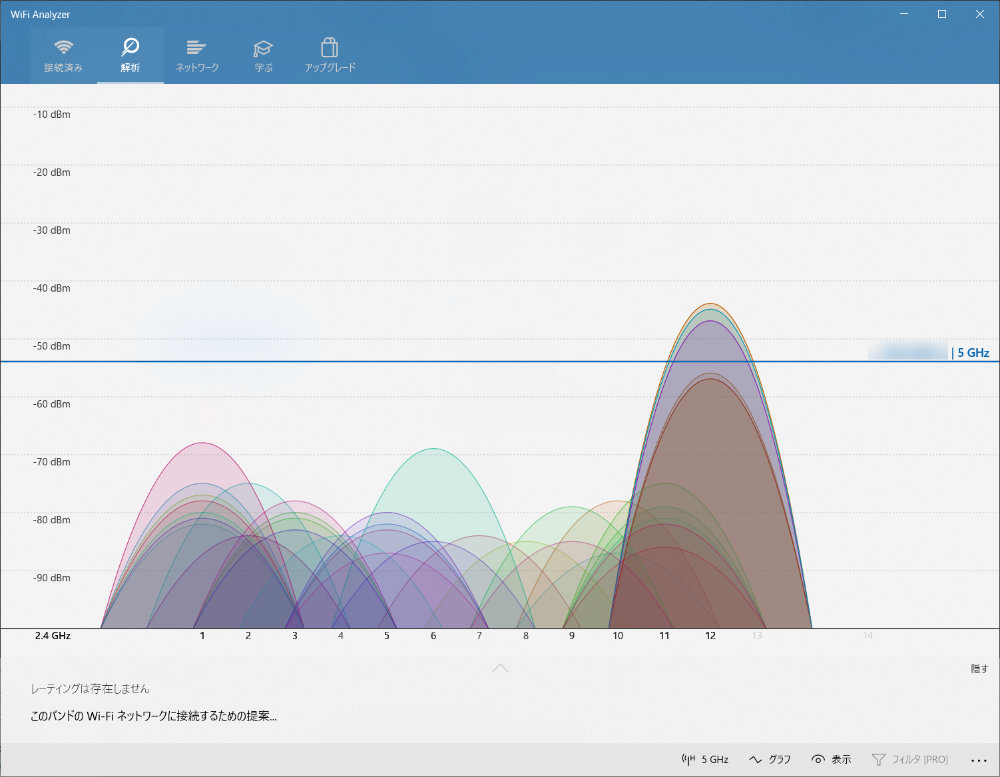Open the 接続済み (Connected) tab

coord(63,56)
